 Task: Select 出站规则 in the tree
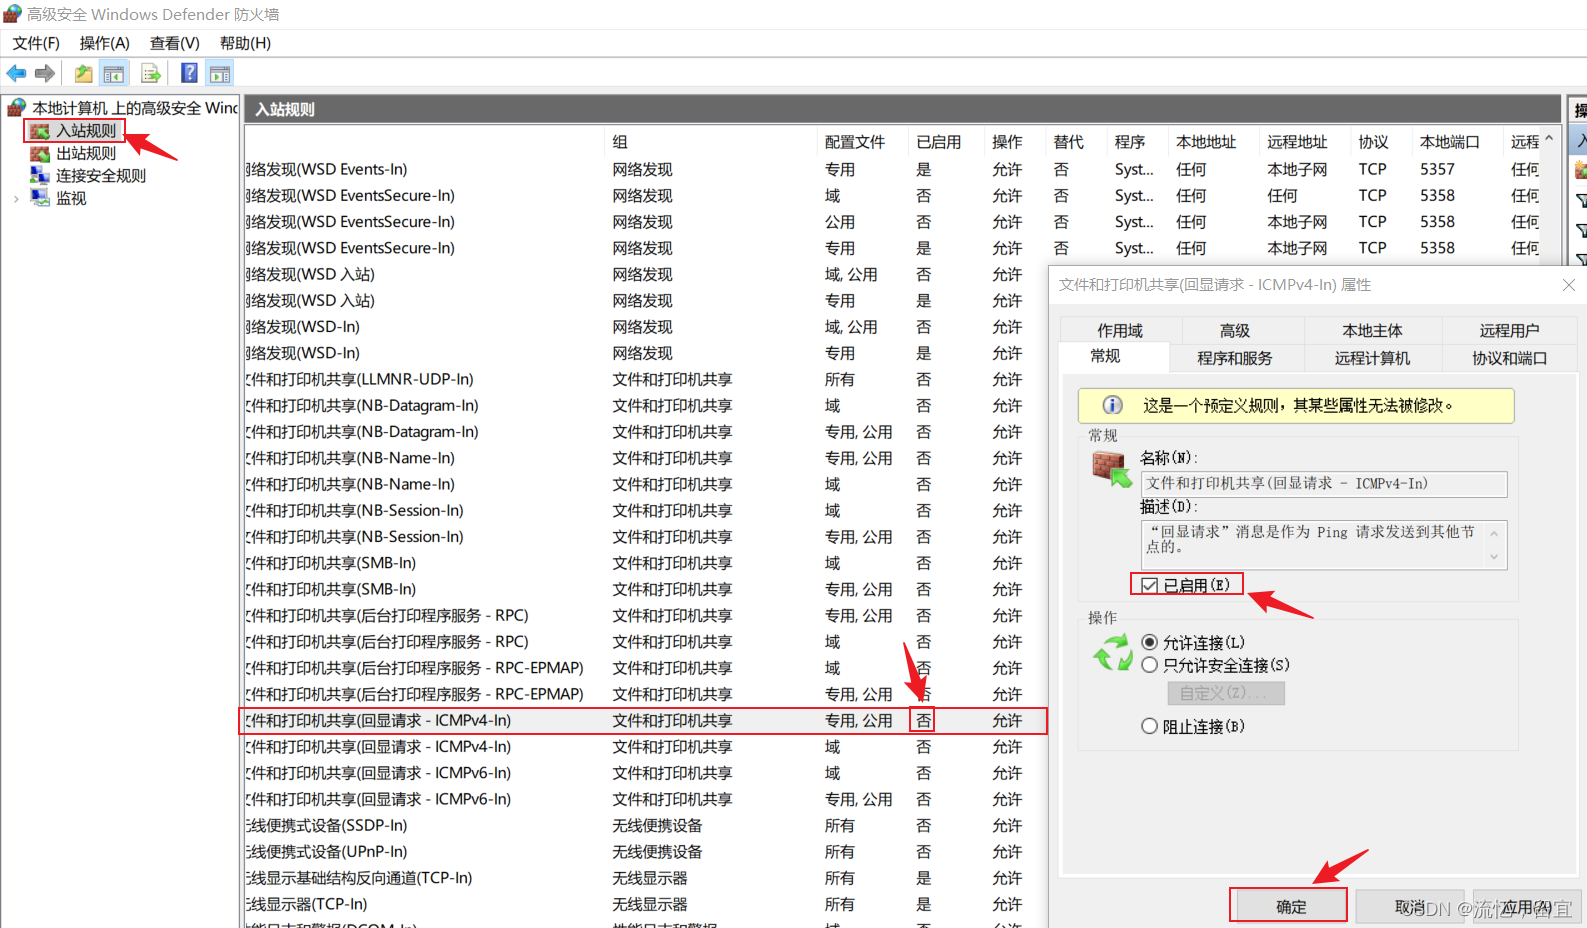click(x=86, y=153)
